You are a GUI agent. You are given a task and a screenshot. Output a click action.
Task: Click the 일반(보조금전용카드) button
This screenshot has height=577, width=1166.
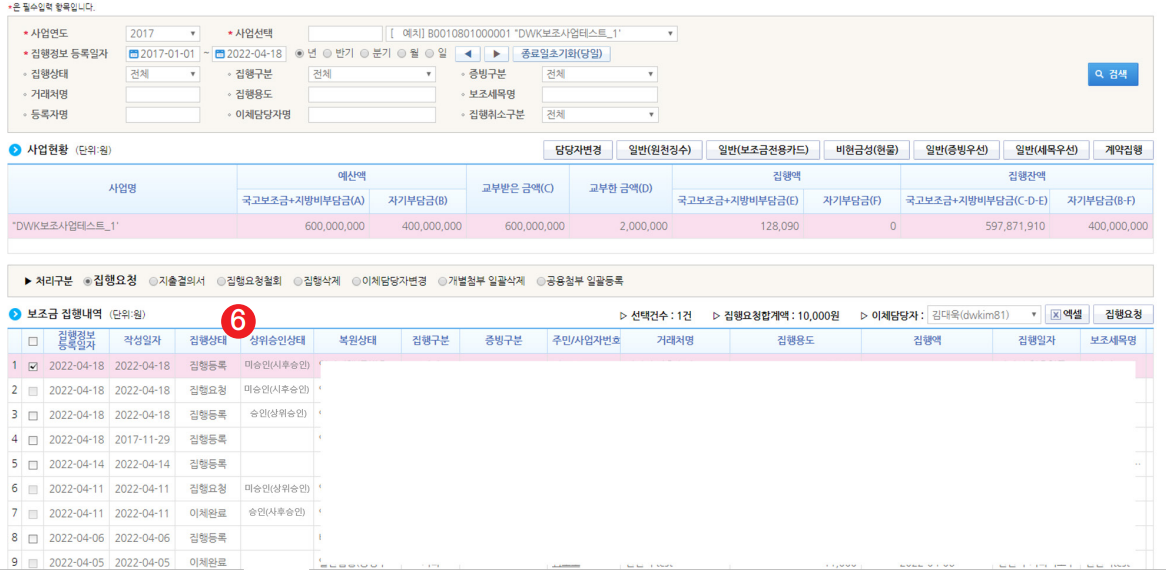tap(762, 149)
